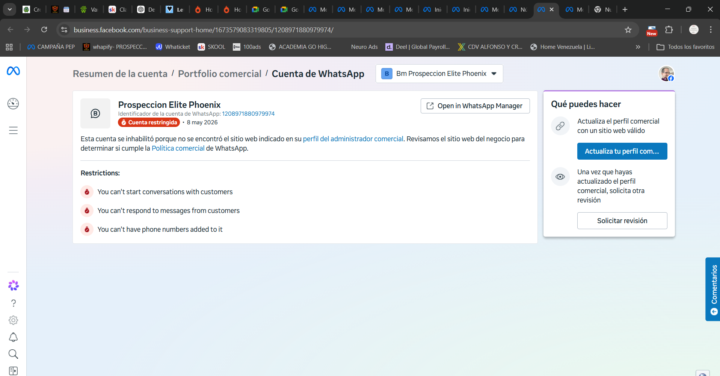Screen dimensions: 720x376
Task: Click the browser address bar URL
Action: [x=203, y=30]
